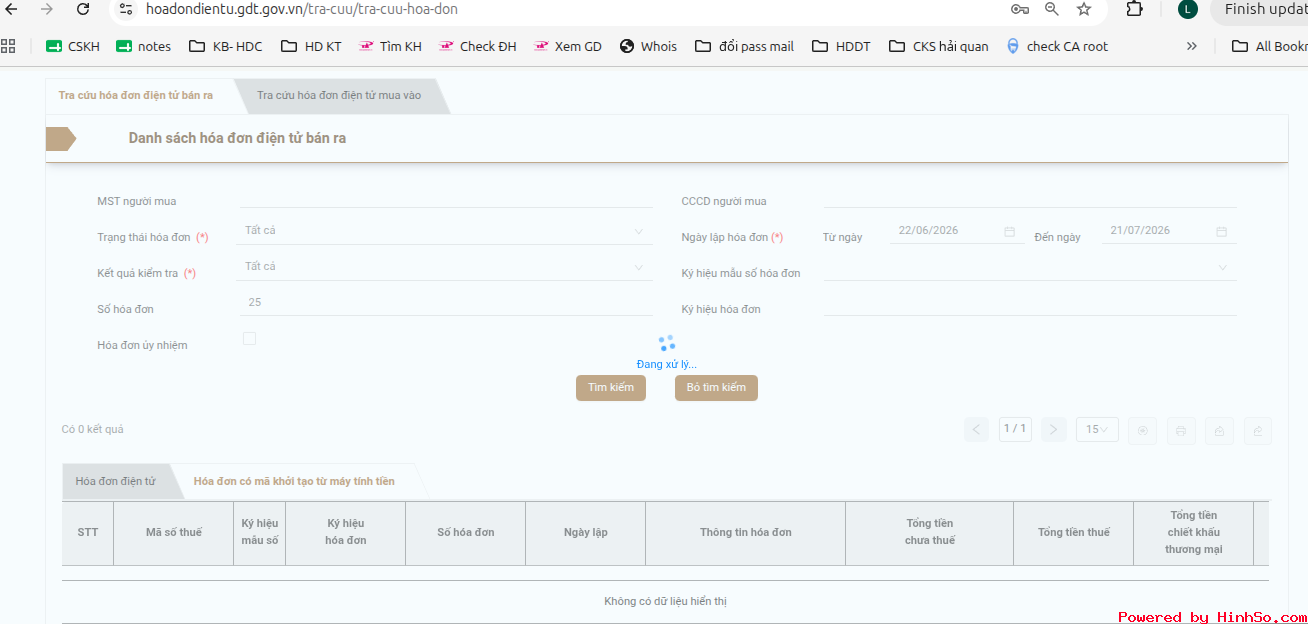Click the Mã số thuế column header
The image size is (1308, 624).
pyautogui.click(x=174, y=533)
